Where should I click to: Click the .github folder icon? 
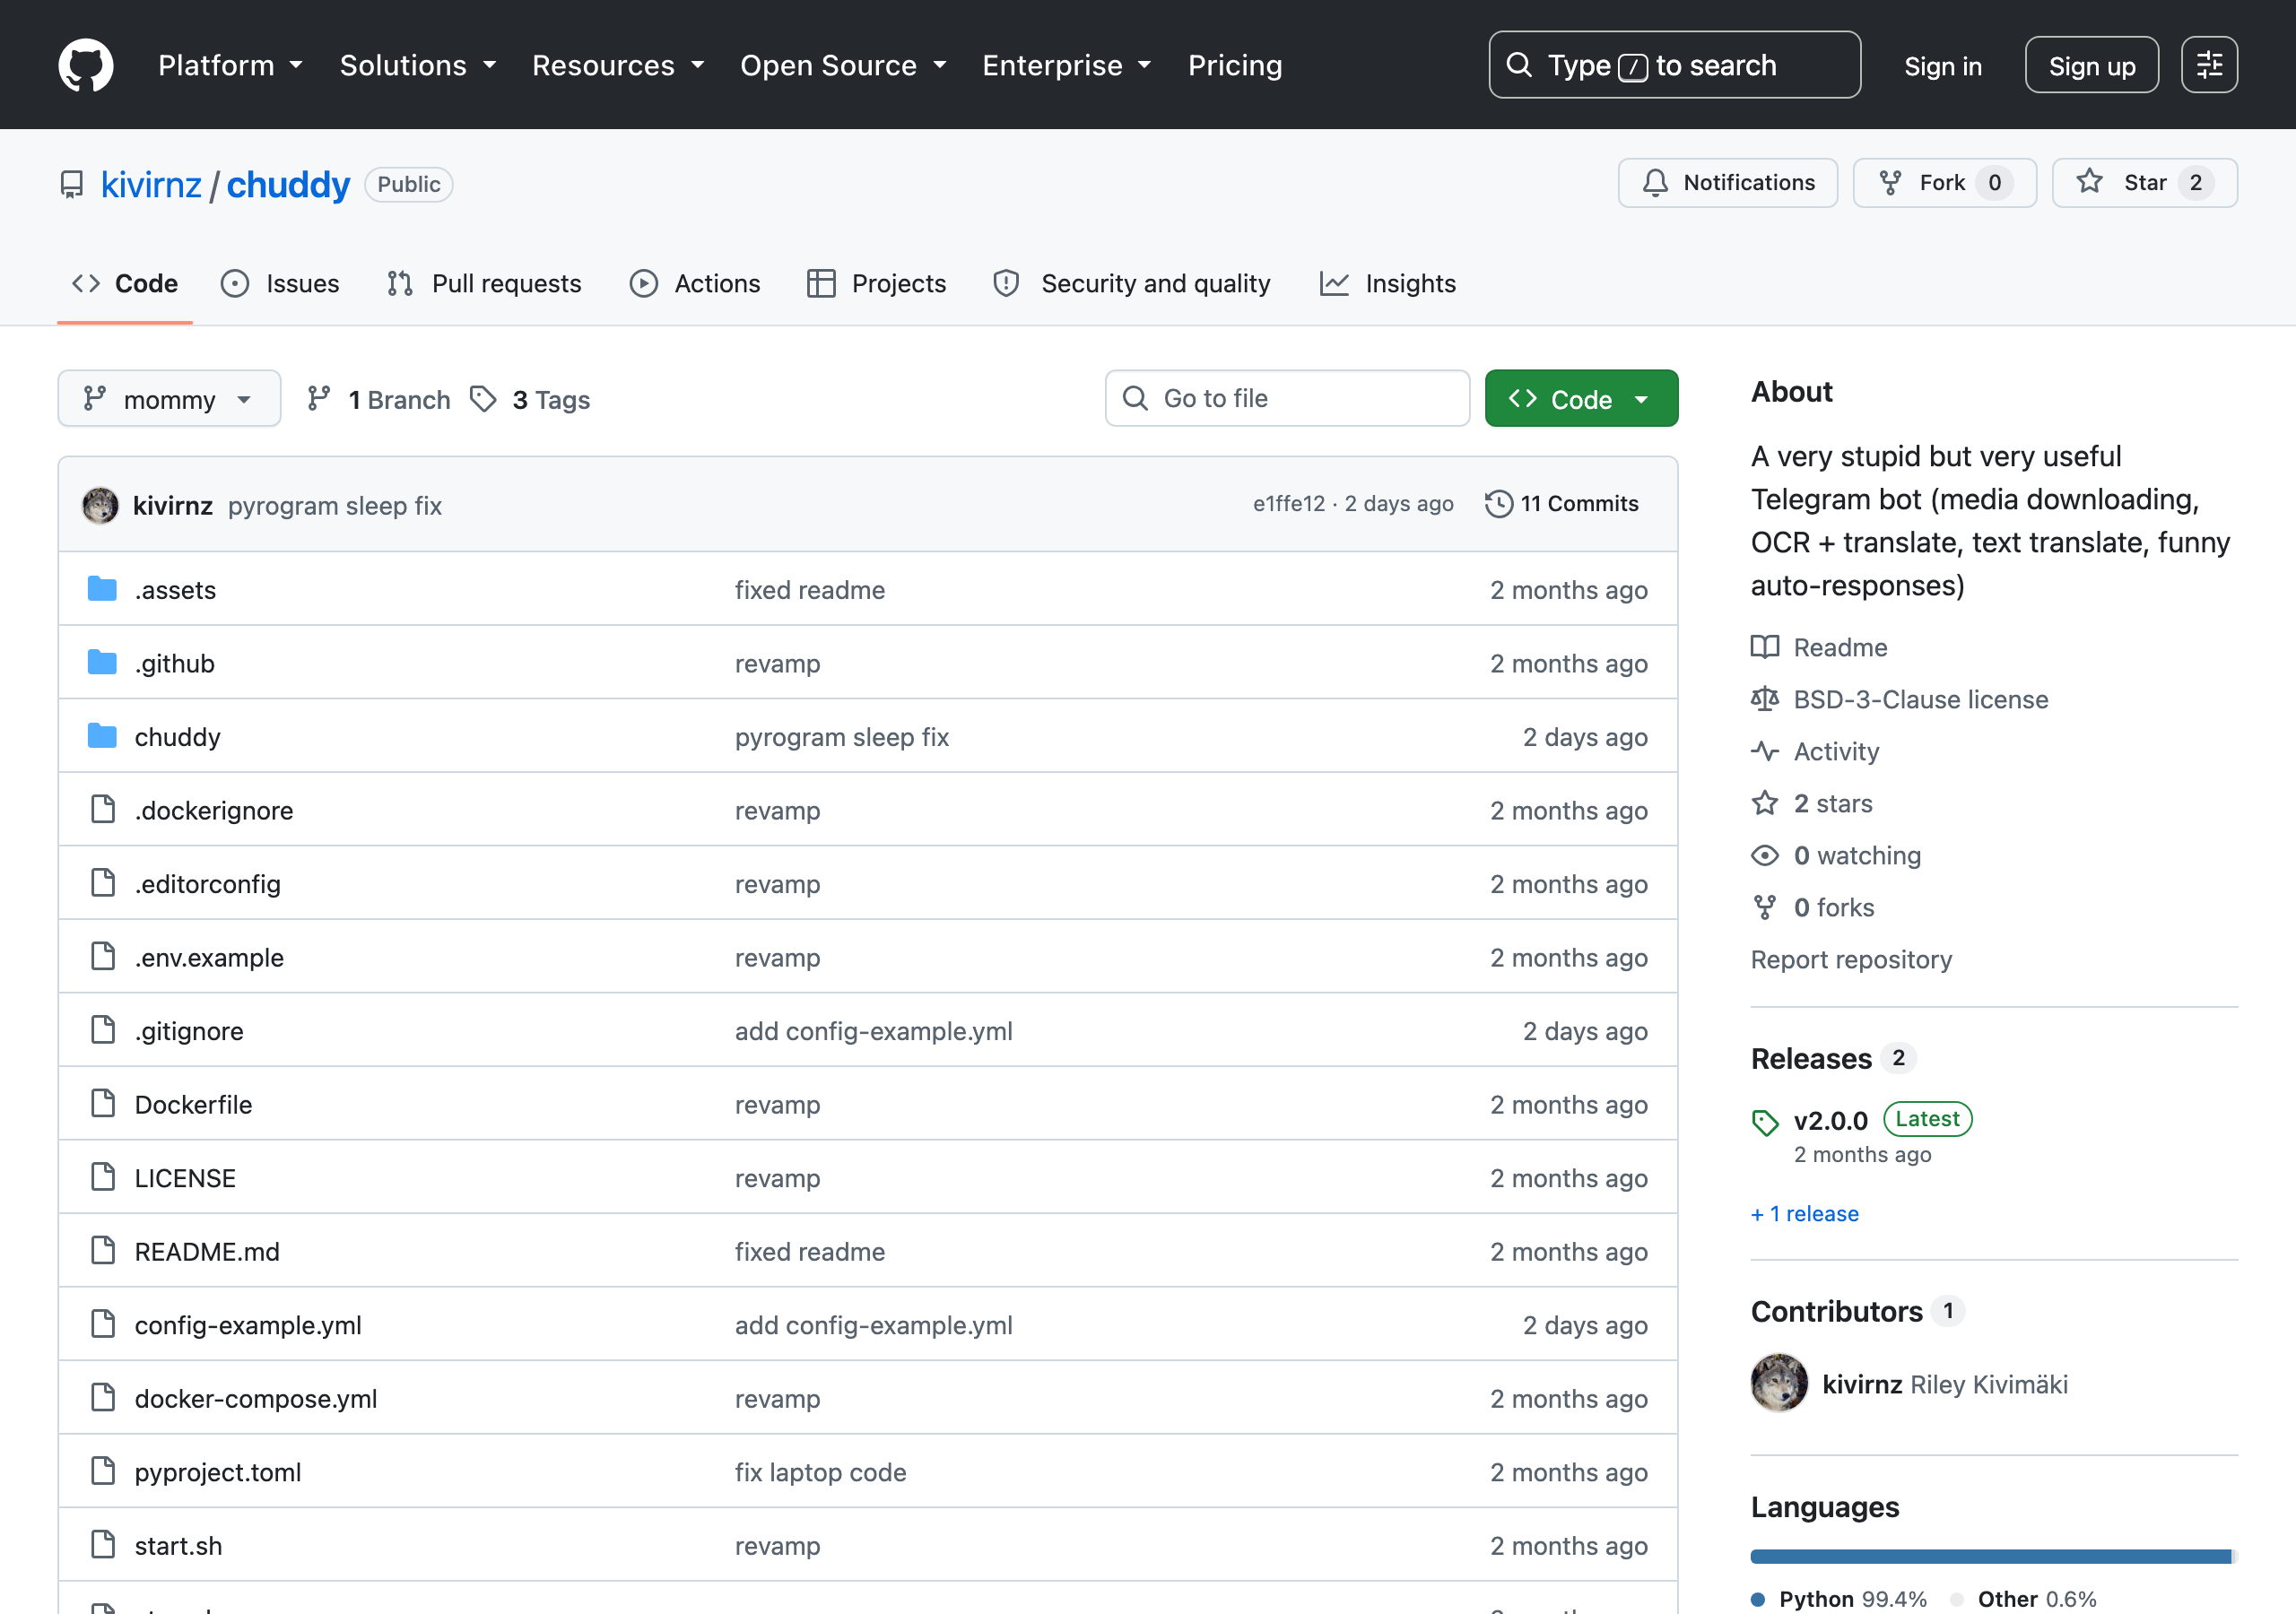[102, 662]
